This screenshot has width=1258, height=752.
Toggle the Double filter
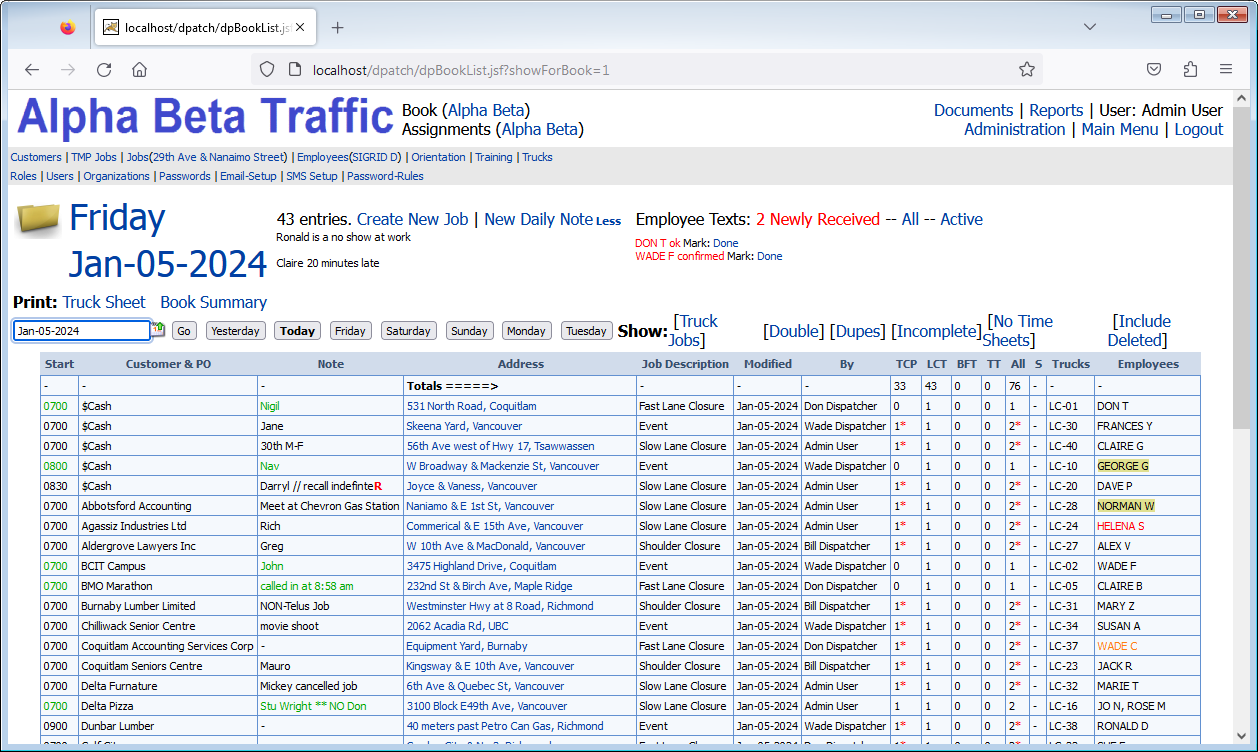[793, 331]
